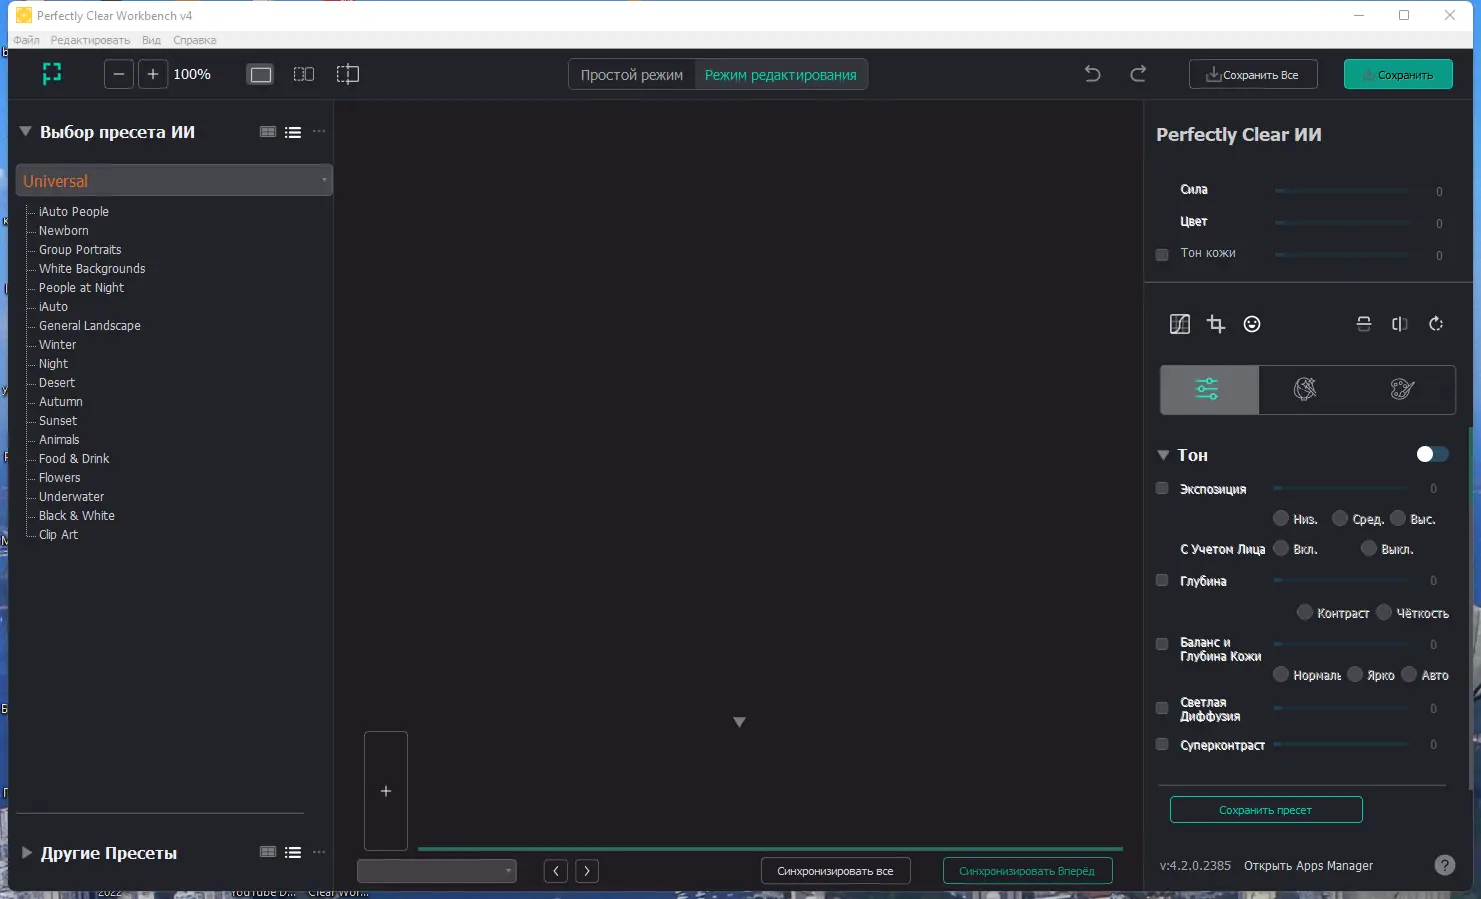Viewport: 1481px width, 899px height.
Task: Click the Сила strength slider
Action: [1342, 190]
